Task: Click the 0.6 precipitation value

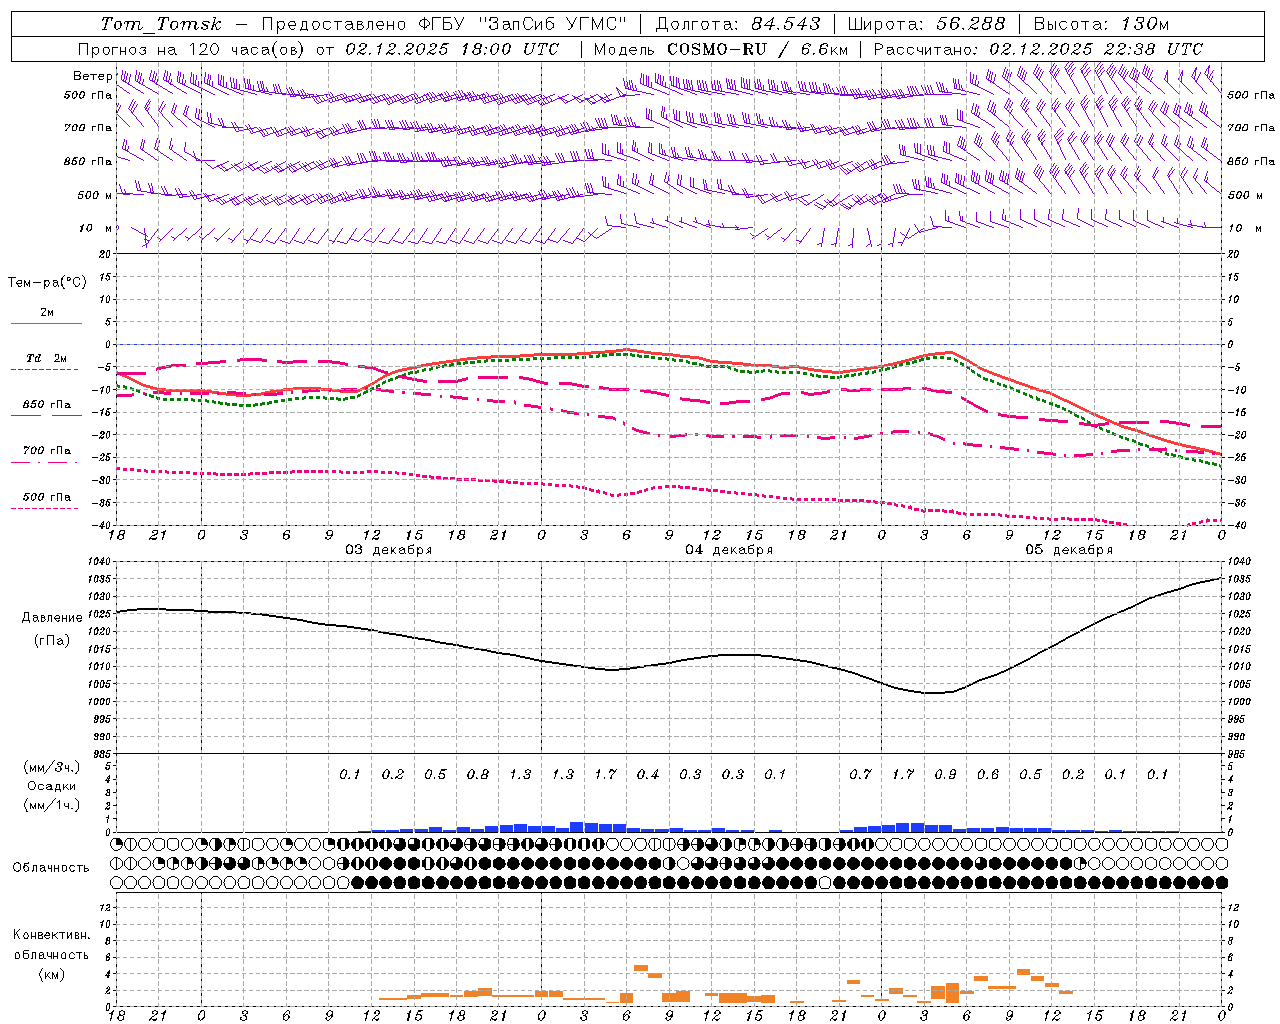Action: tap(988, 774)
